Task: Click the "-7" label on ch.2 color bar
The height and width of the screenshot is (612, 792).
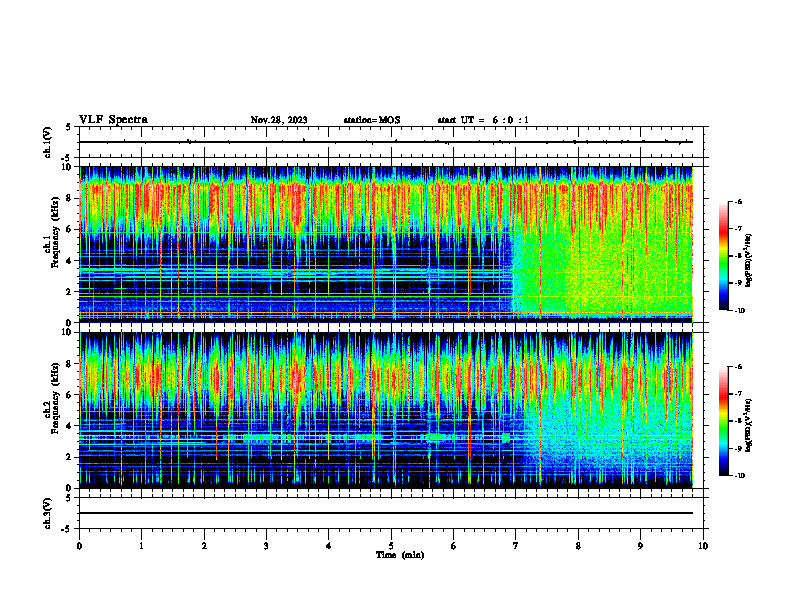Action: pyautogui.click(x=738, y=394)
